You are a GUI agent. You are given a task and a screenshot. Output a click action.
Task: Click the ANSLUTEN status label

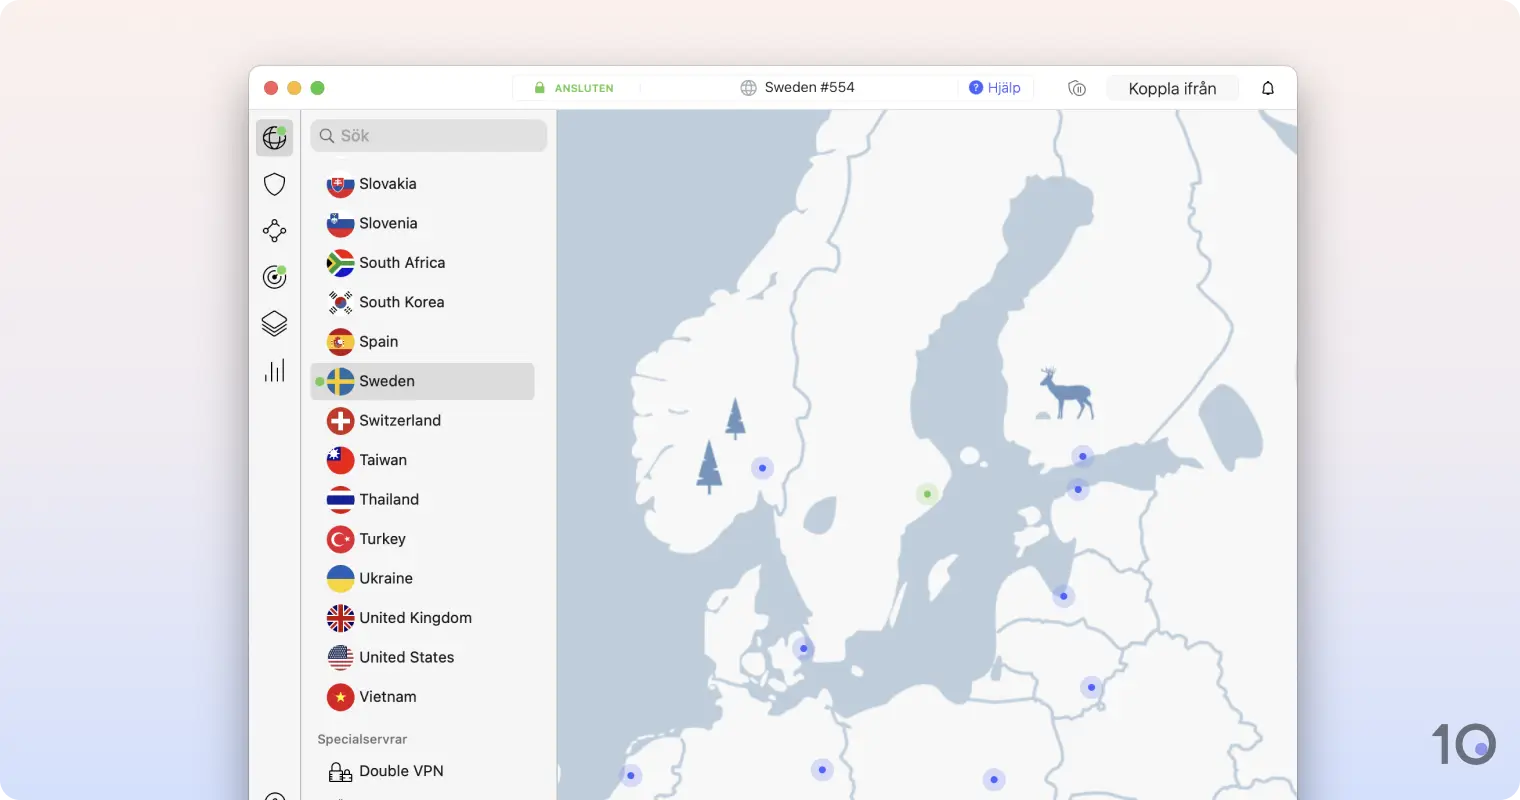(581, 87)
